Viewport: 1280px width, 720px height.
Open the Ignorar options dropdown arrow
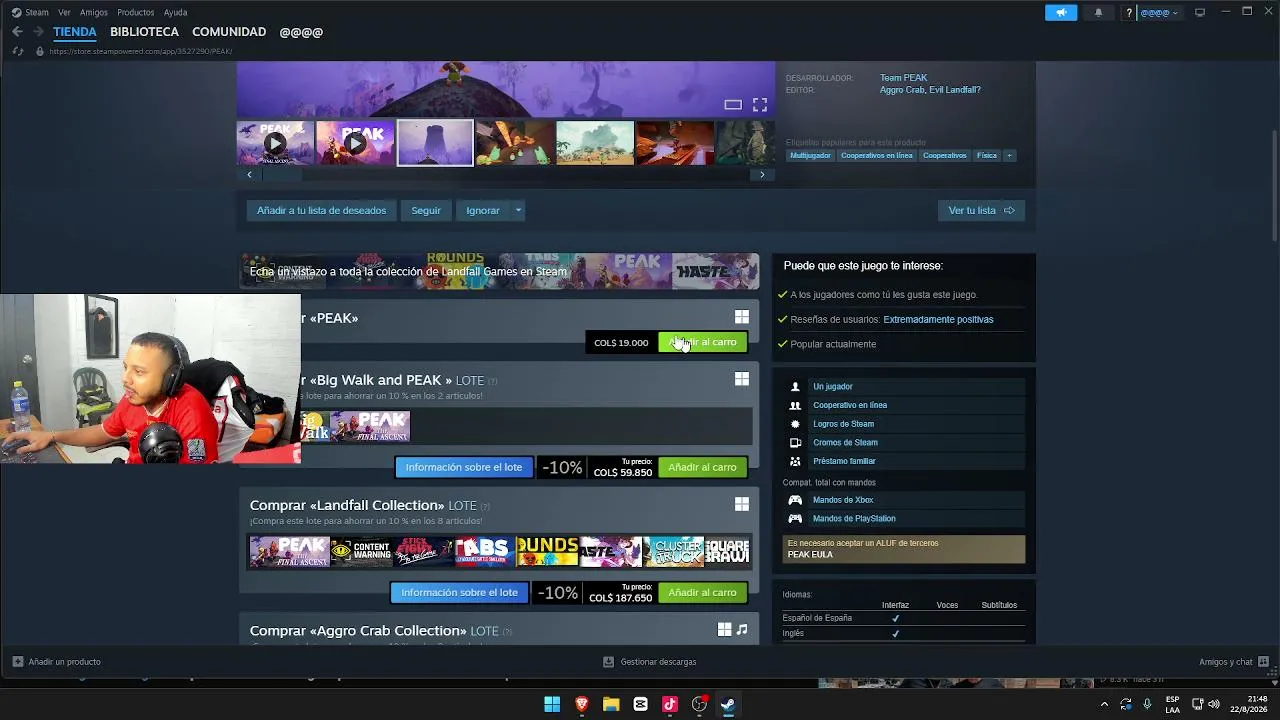coord(518,210)
